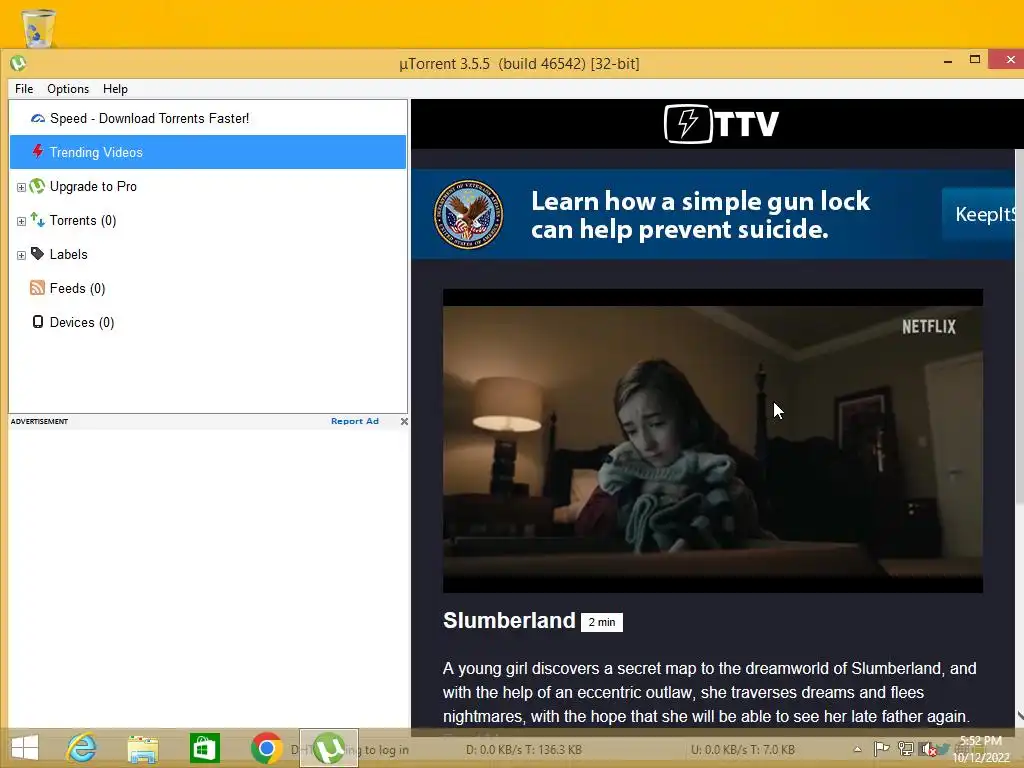This screenshot has width=1024, height=768.
Task: Click the green uTorrent Upgrade to Pro icon
Action: 38,186
